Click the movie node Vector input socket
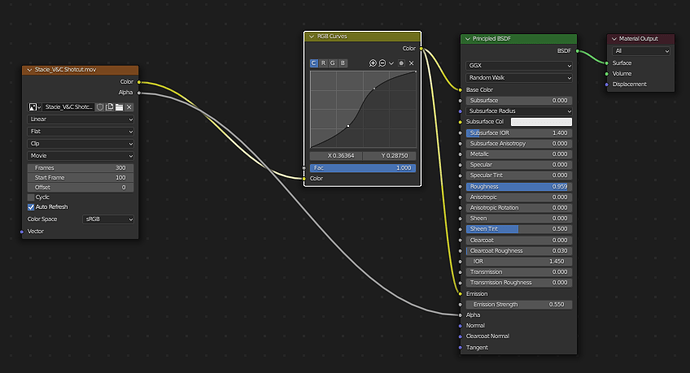Screen dimensions: 690x373 (x=22, y=231)
